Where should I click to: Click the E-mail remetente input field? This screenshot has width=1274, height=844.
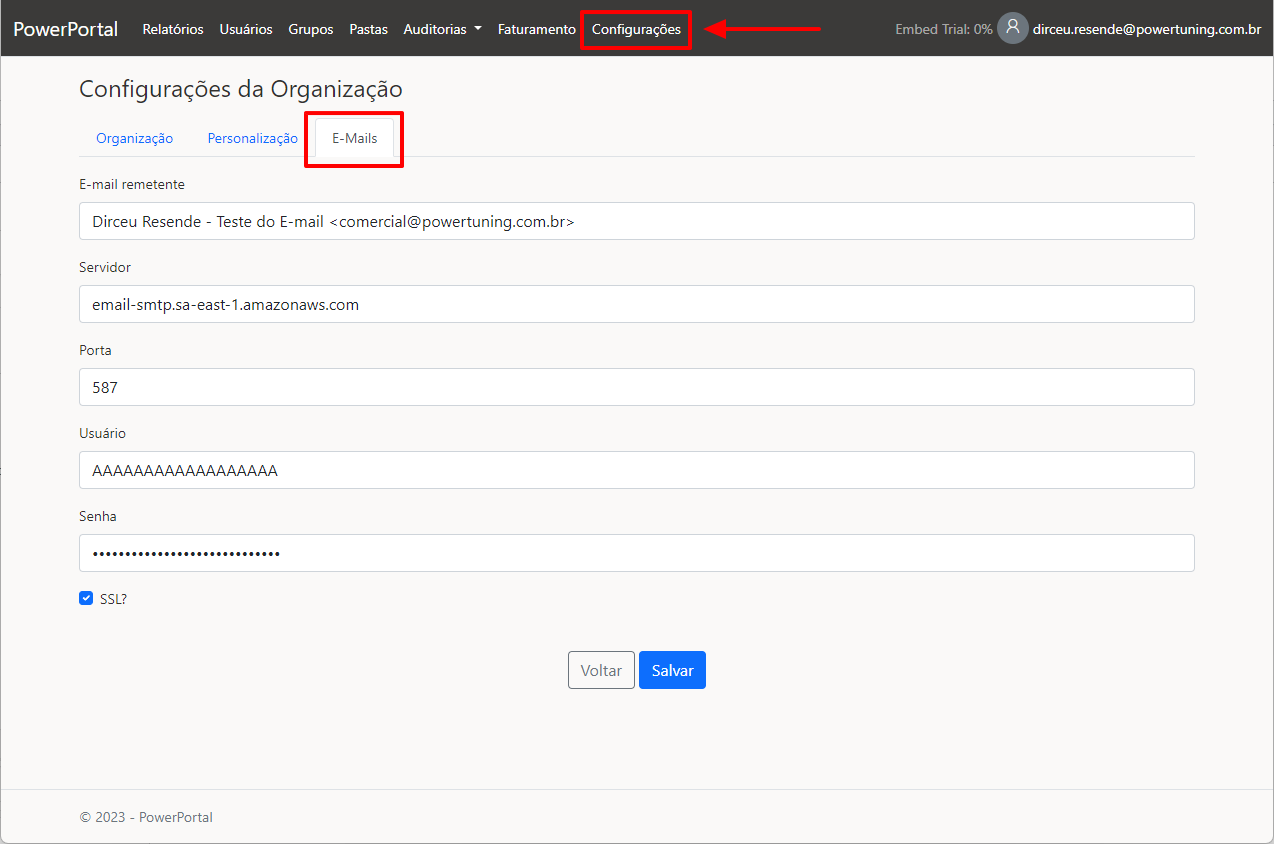tap(636, 221)
